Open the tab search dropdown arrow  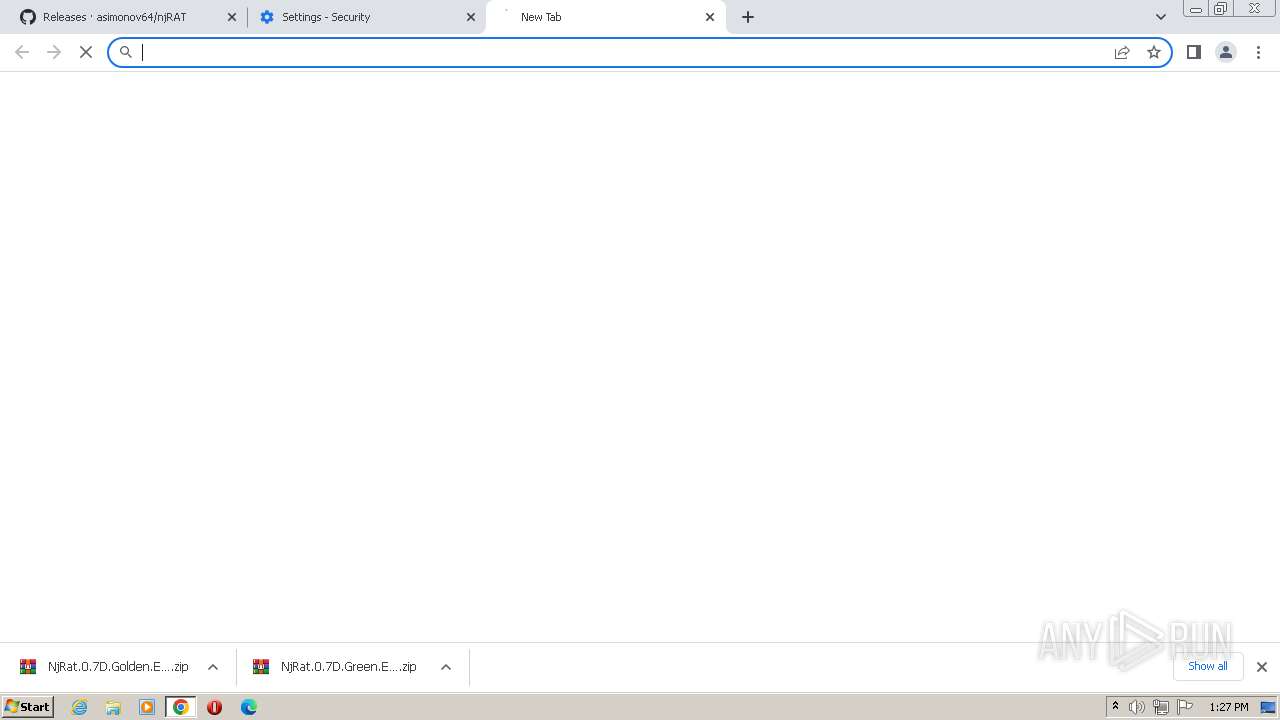pyautogui.click(x=1161, y=17)
